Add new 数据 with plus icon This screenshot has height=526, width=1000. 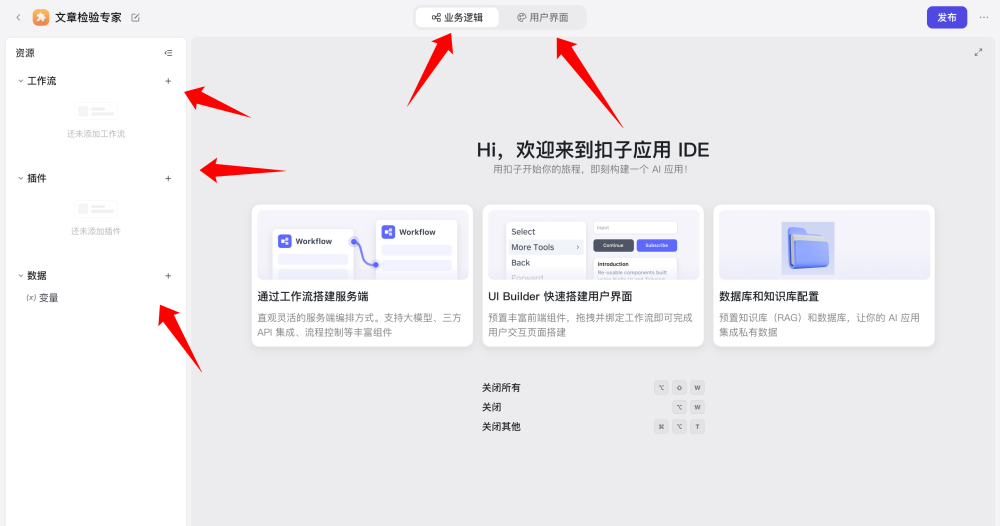[x=168, y=276]
